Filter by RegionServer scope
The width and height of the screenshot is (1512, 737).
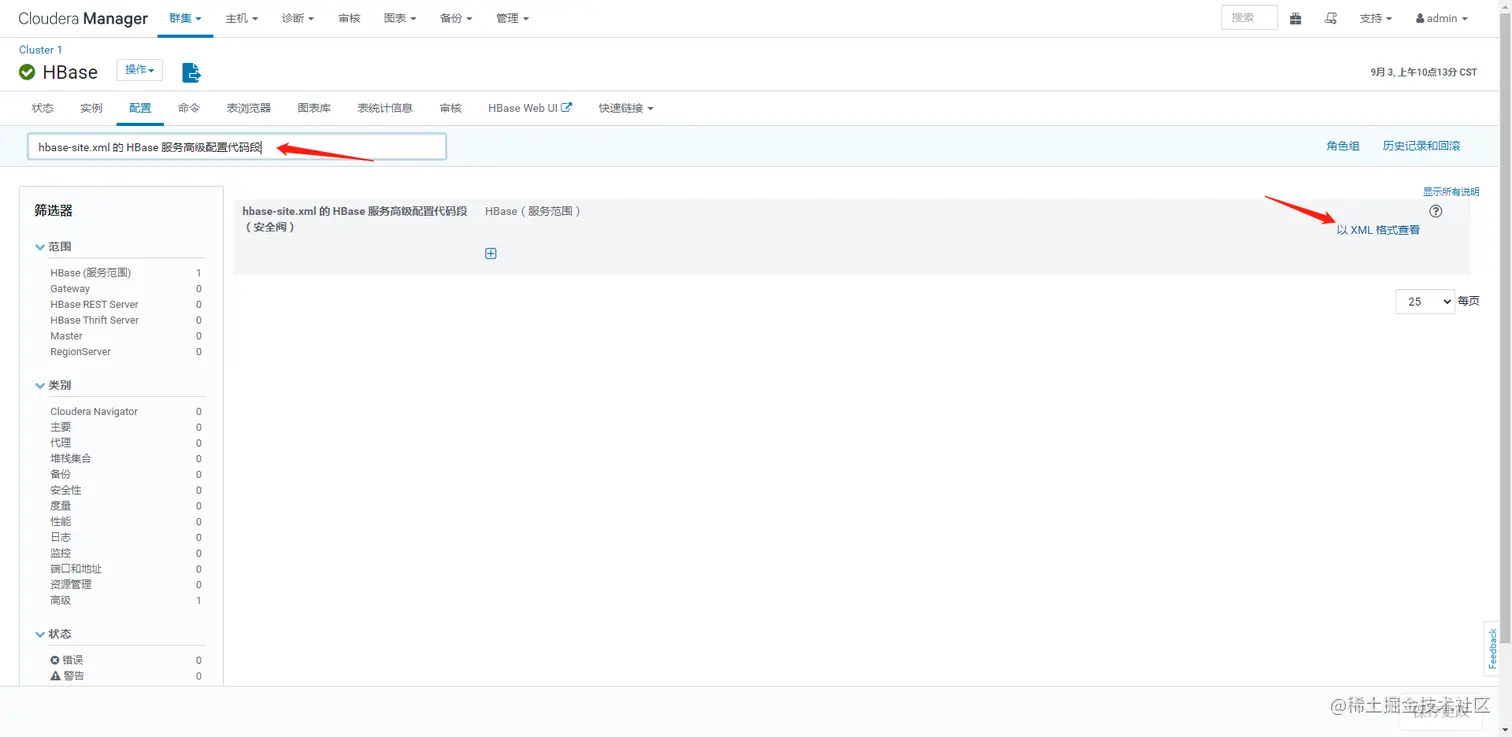point(80,352)
